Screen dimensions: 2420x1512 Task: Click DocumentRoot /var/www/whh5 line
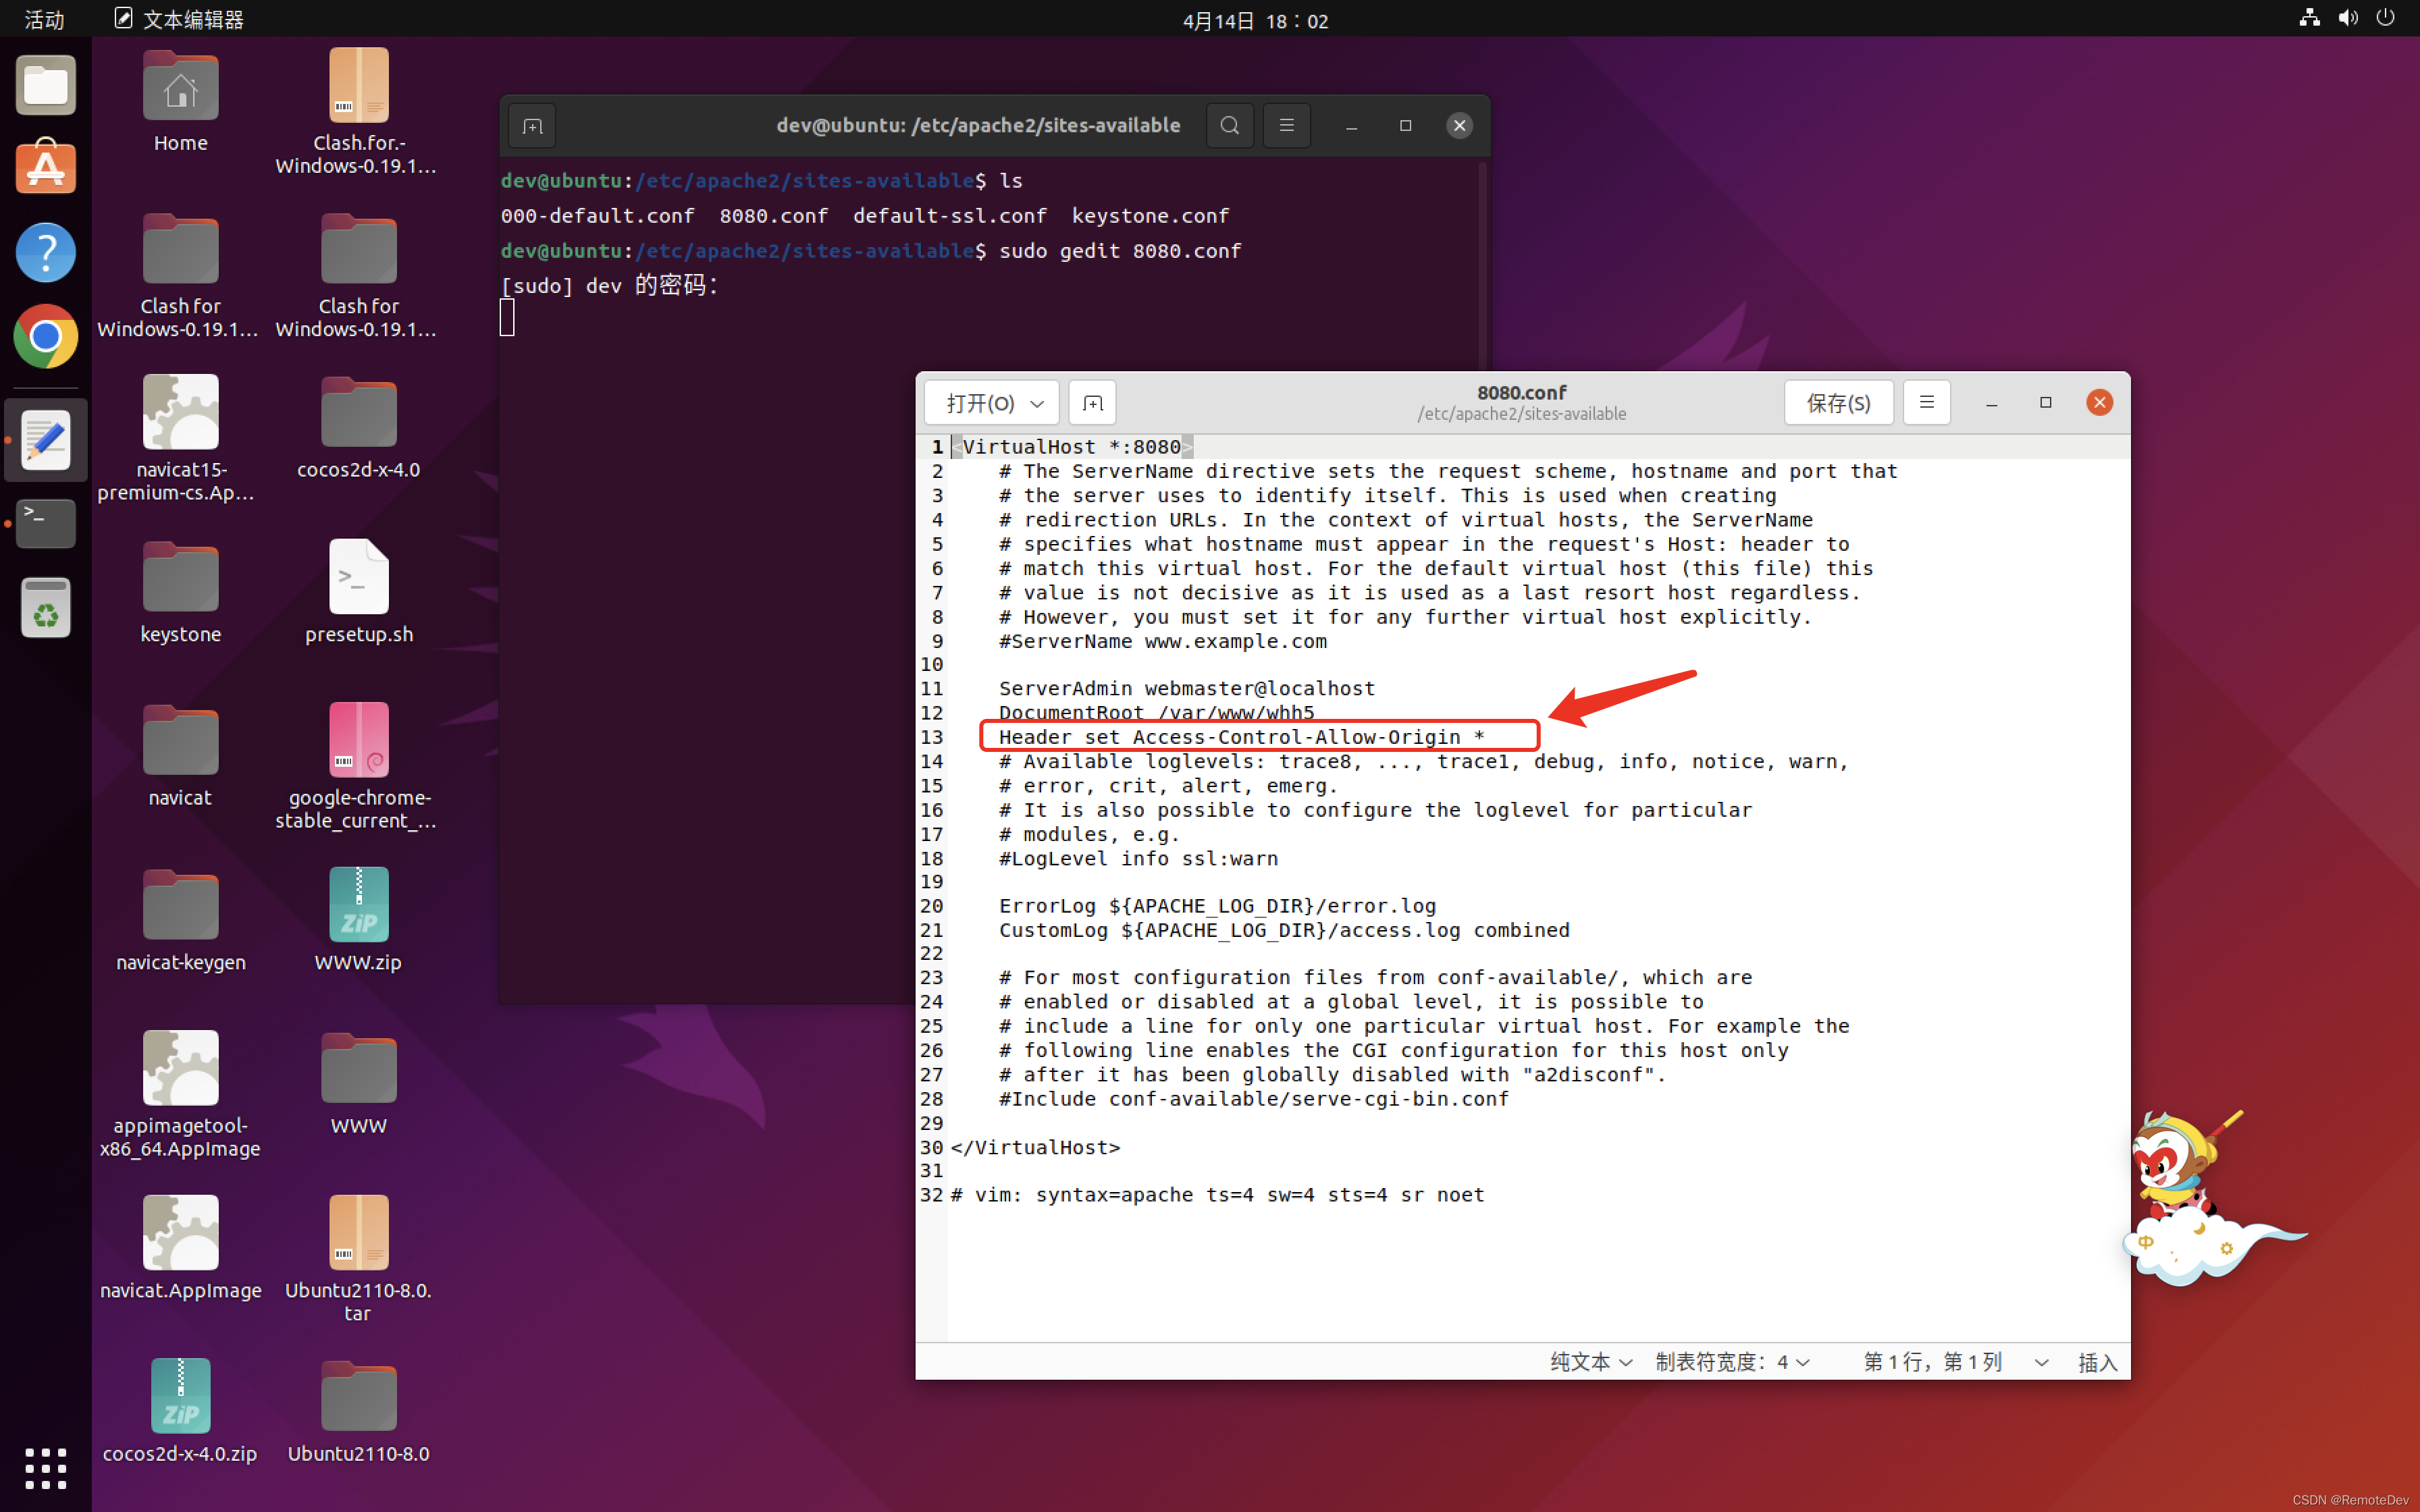[x=1156, y=713]
